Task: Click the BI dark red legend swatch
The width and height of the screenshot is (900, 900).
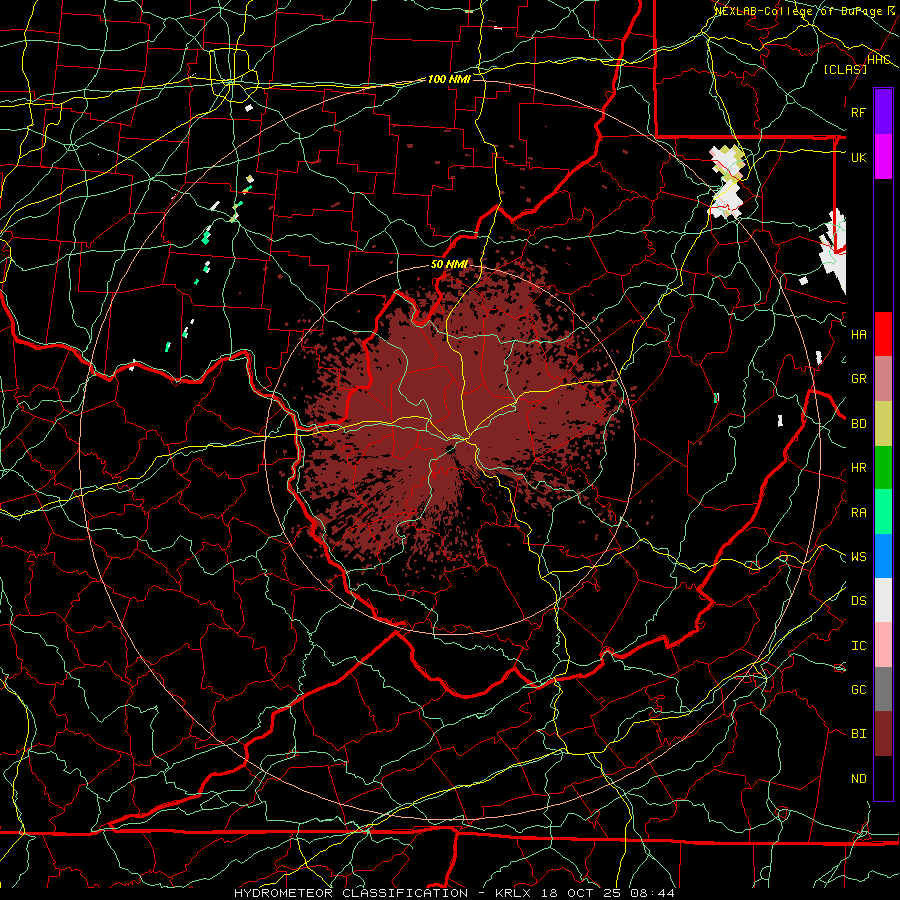Action: coord(883,734)
